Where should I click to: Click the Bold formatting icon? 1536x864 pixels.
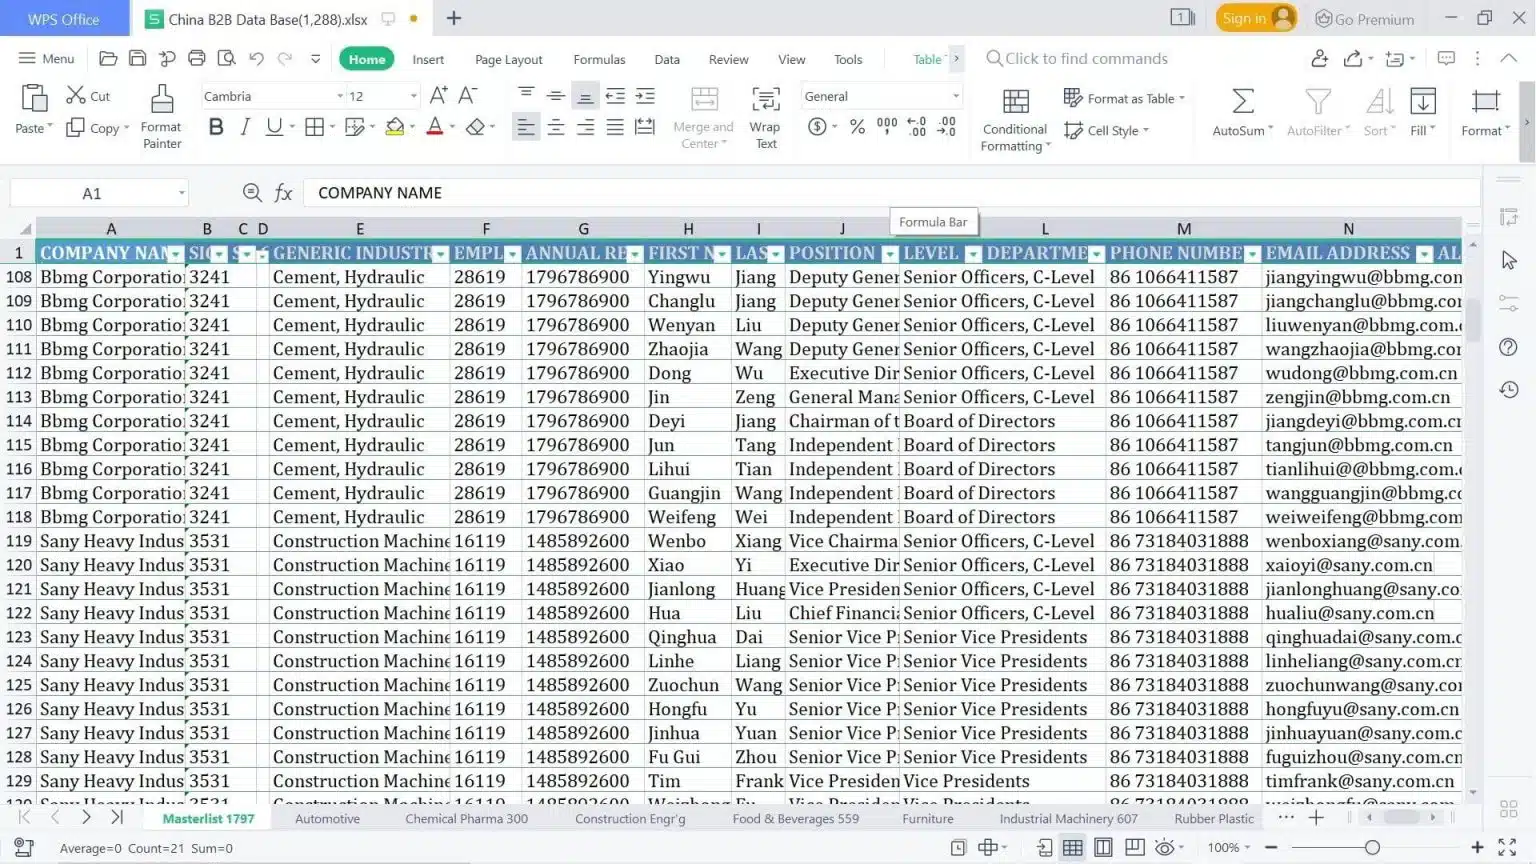click(216, 127)
